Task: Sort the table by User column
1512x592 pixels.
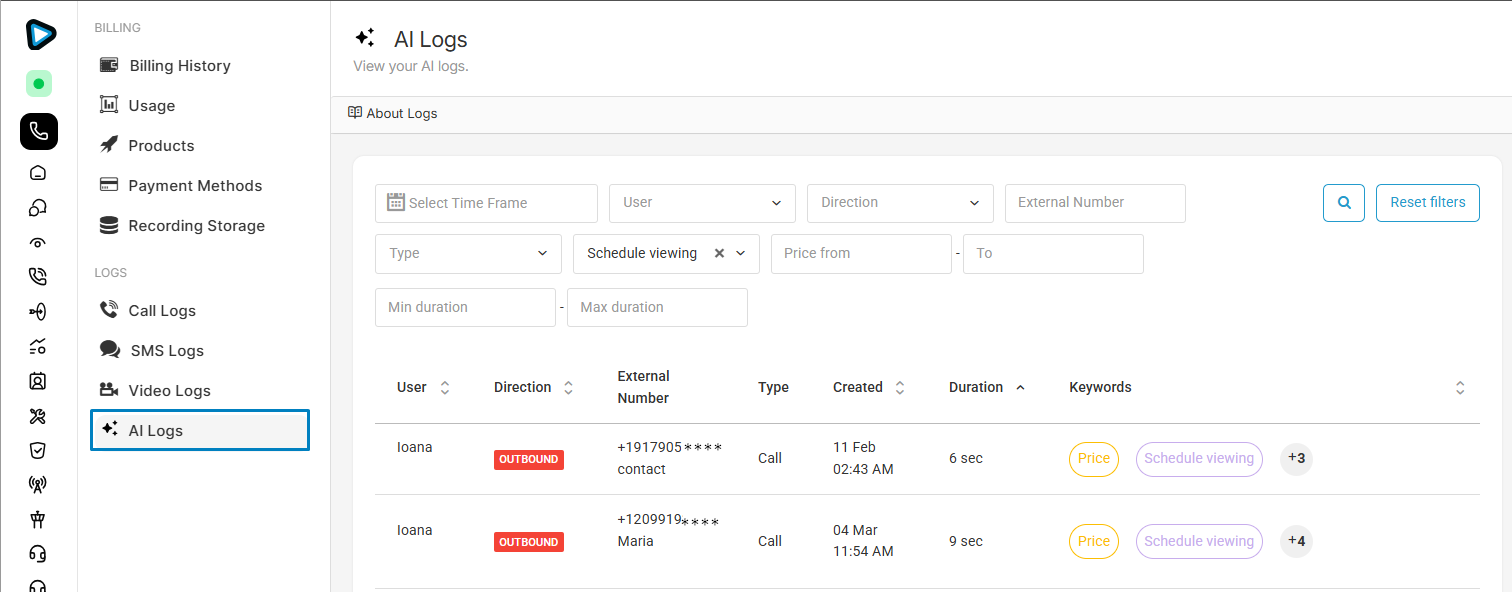Action: pos(445,388)
